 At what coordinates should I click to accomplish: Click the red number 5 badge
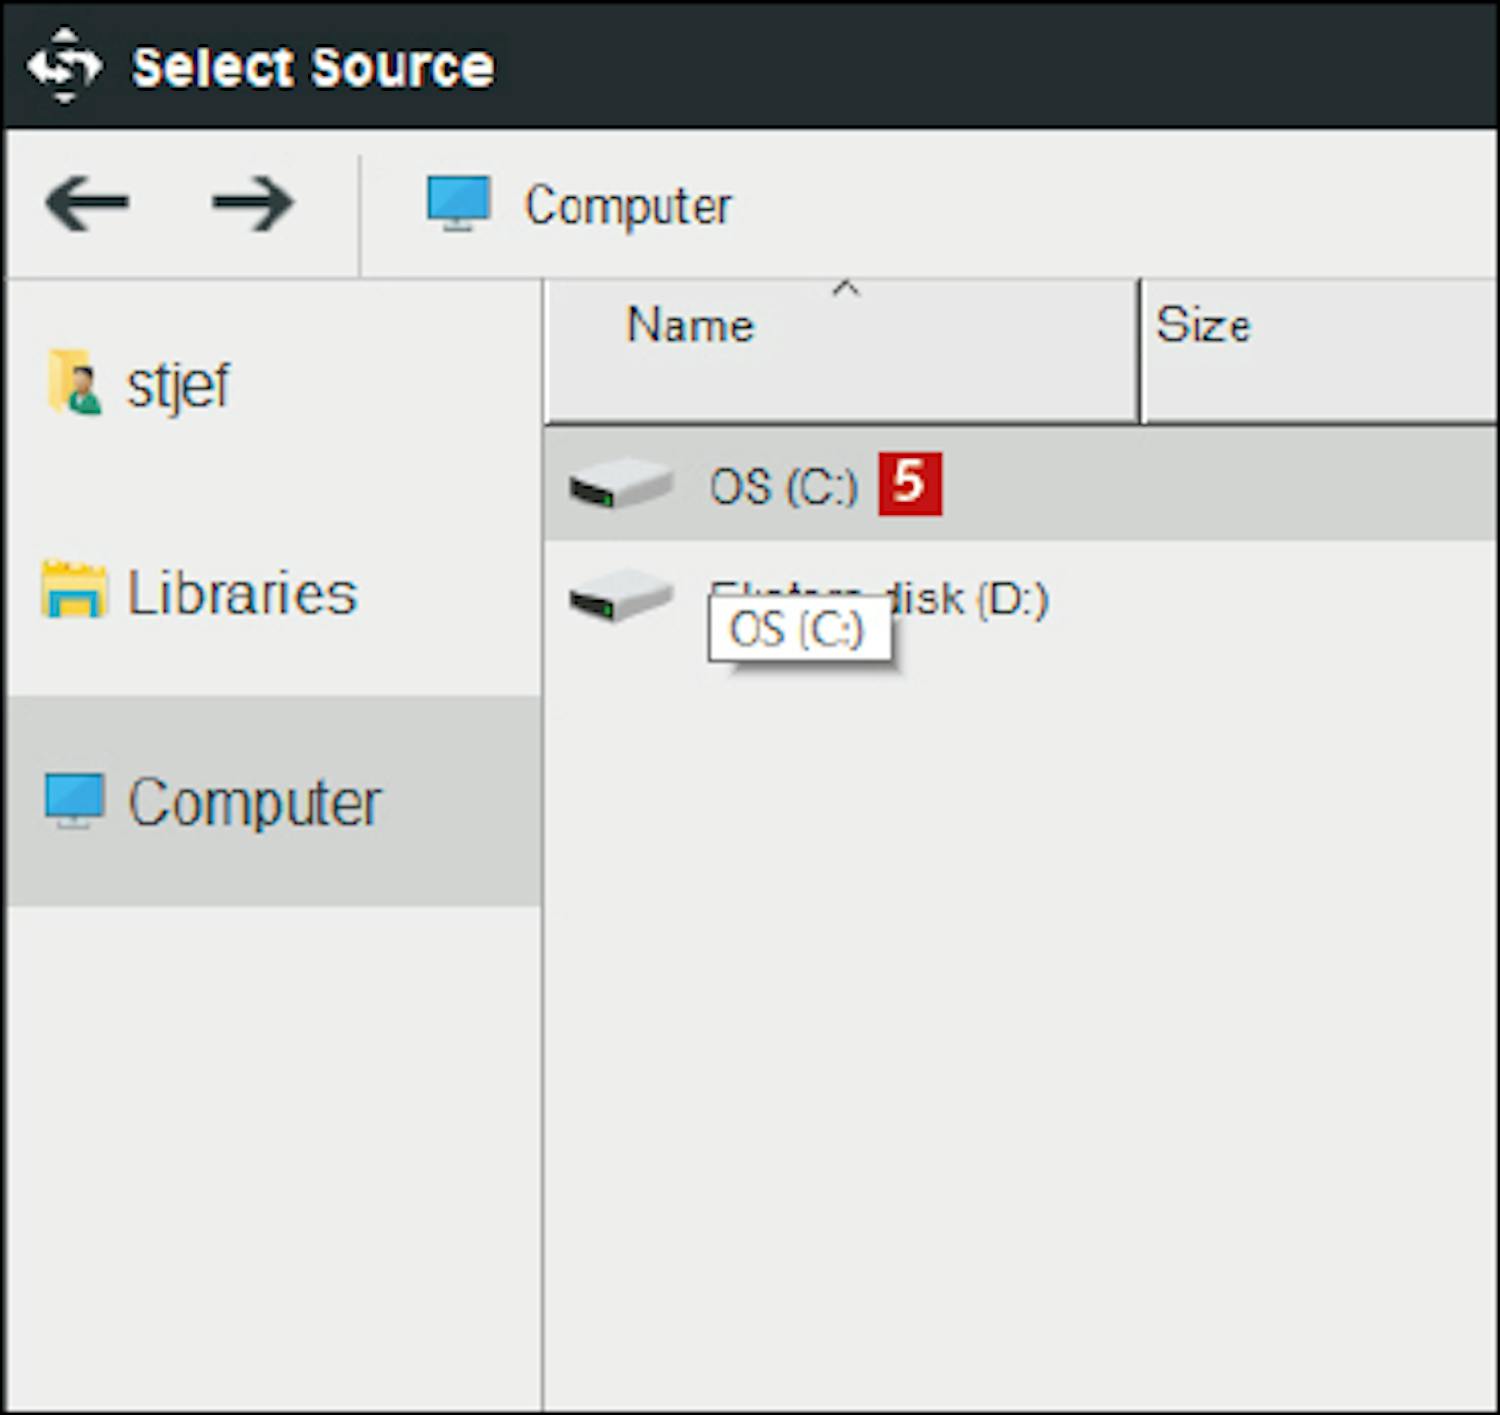(x=910, y=484)
